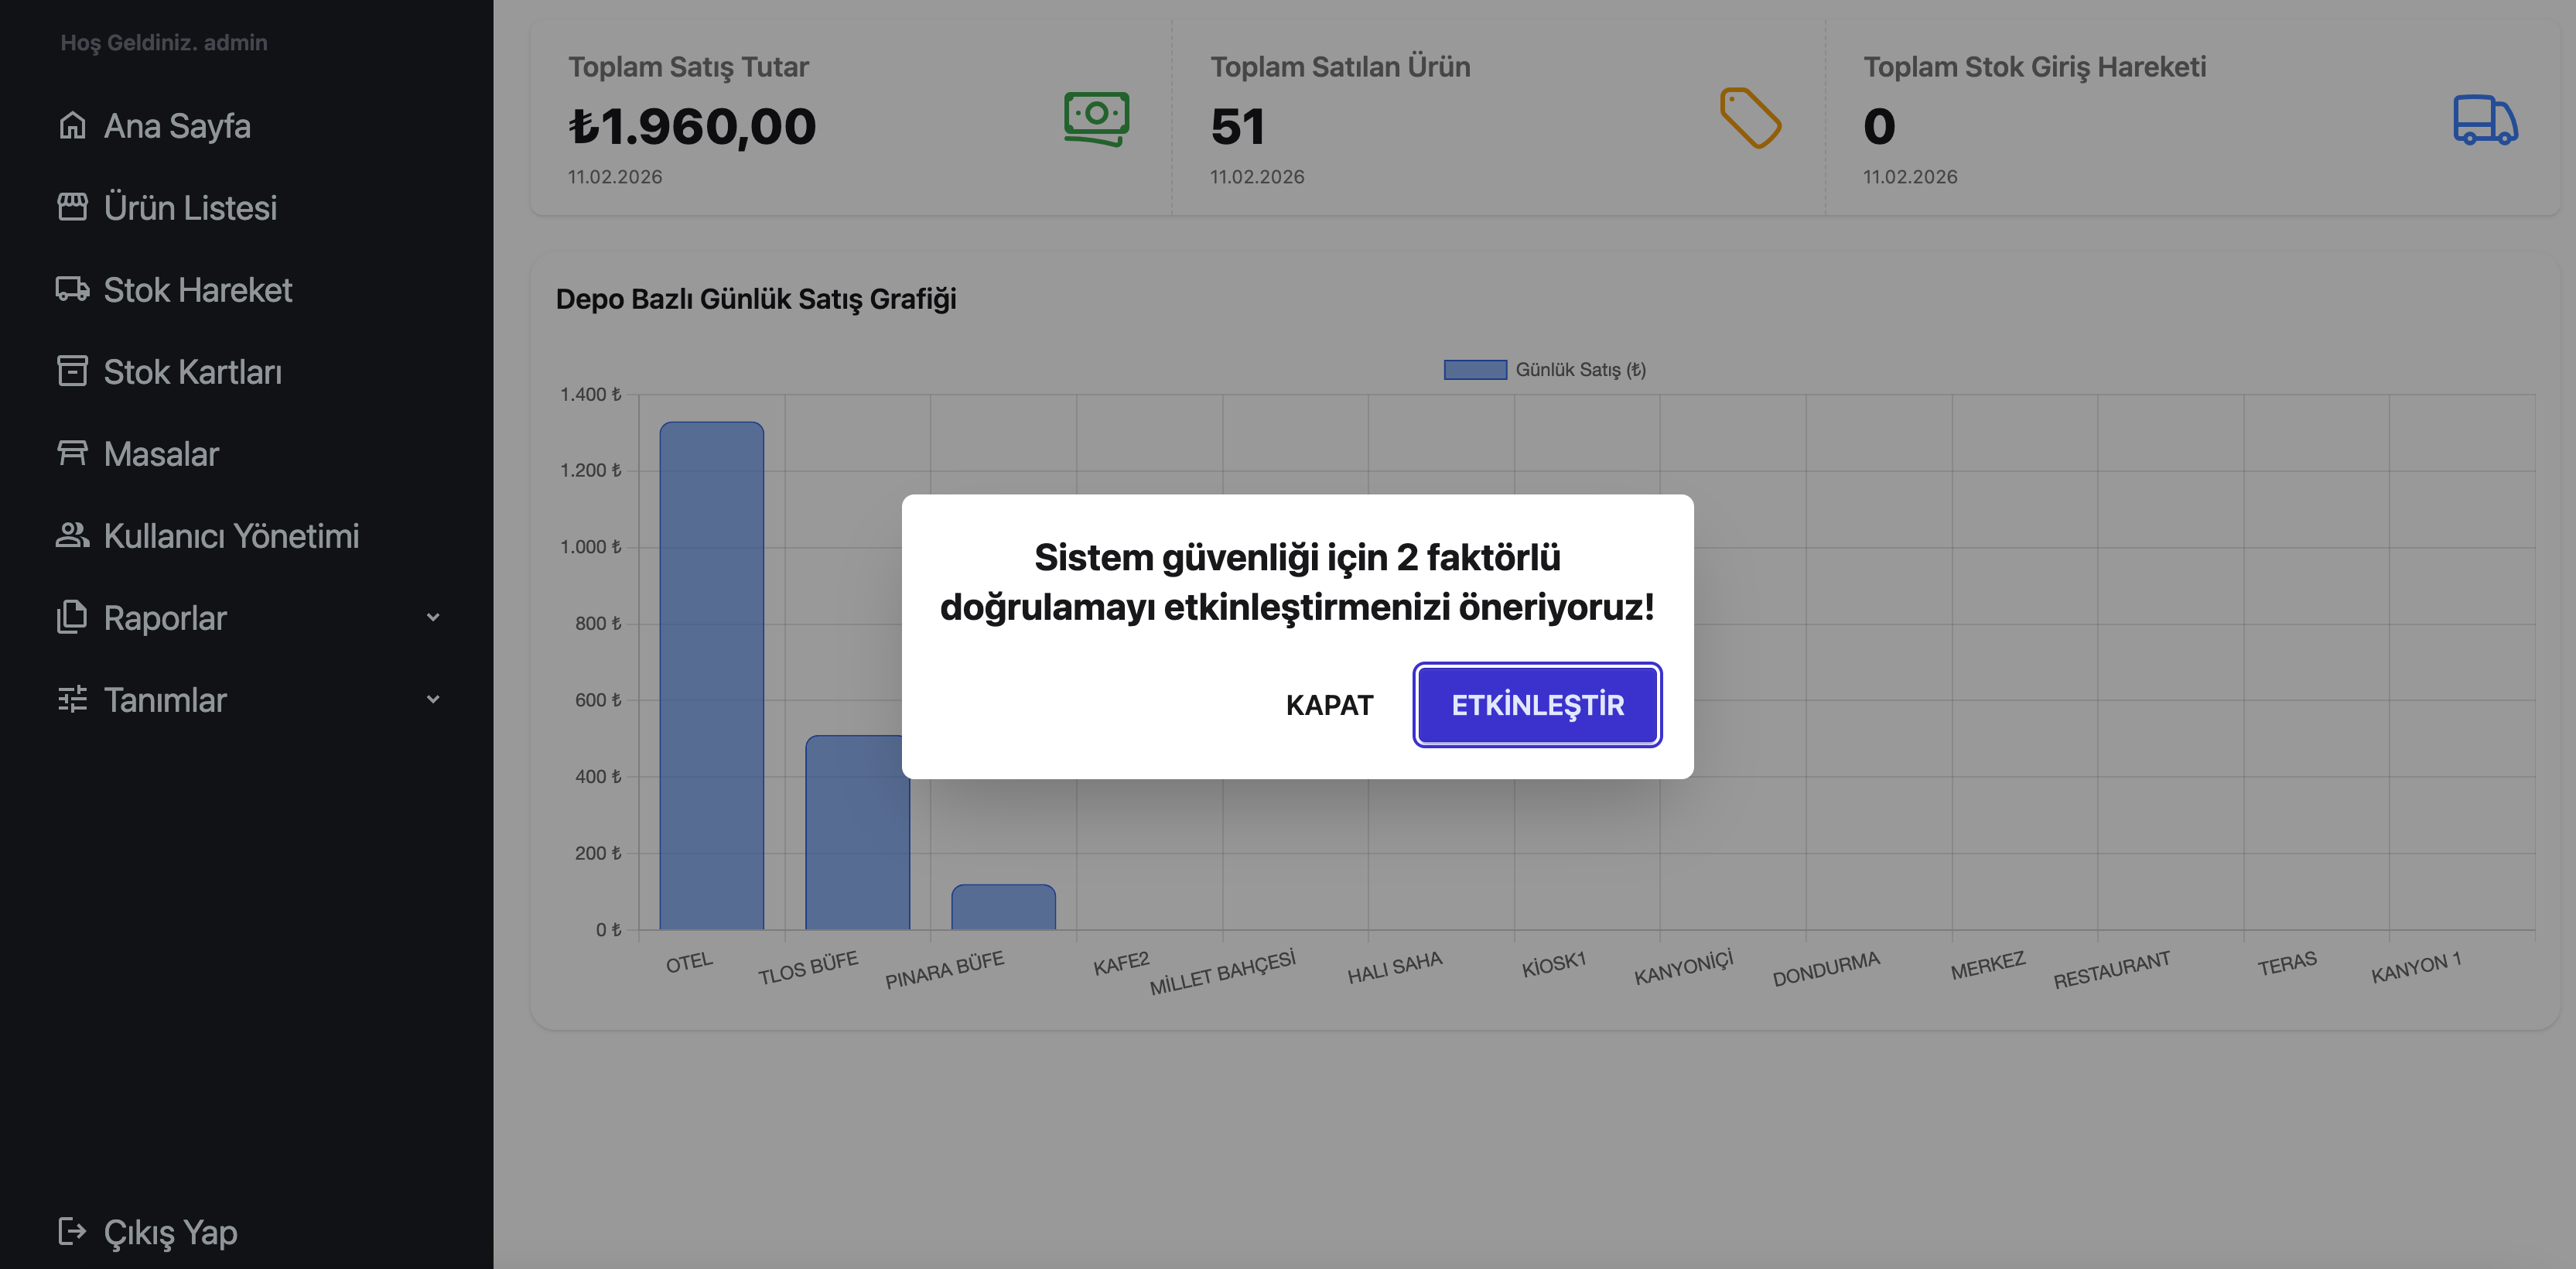This screenshot has height=1269, width=2576.
Task: Click the OTEL bar in the chart
Action: tap(712, 676)
